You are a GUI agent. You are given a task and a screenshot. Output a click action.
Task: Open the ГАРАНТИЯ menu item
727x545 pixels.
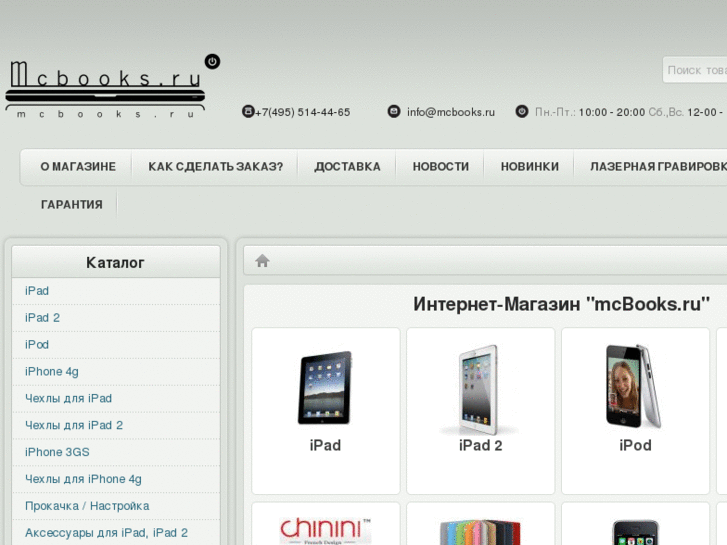coord(72,205)
